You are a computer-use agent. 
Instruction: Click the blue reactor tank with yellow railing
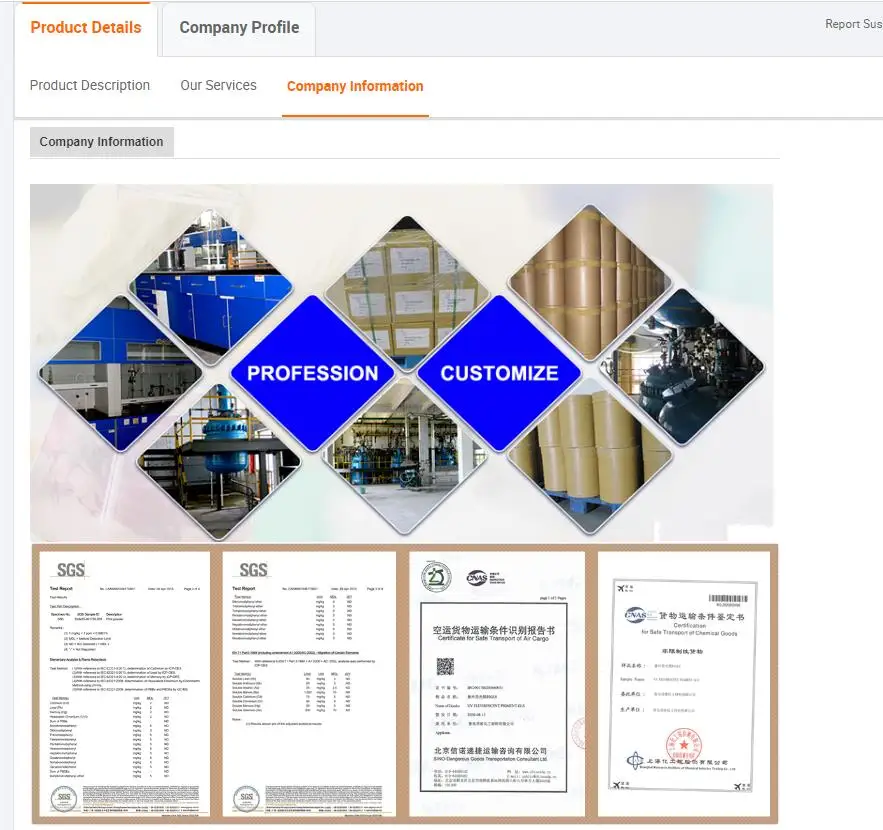click(x=219, y=462)
